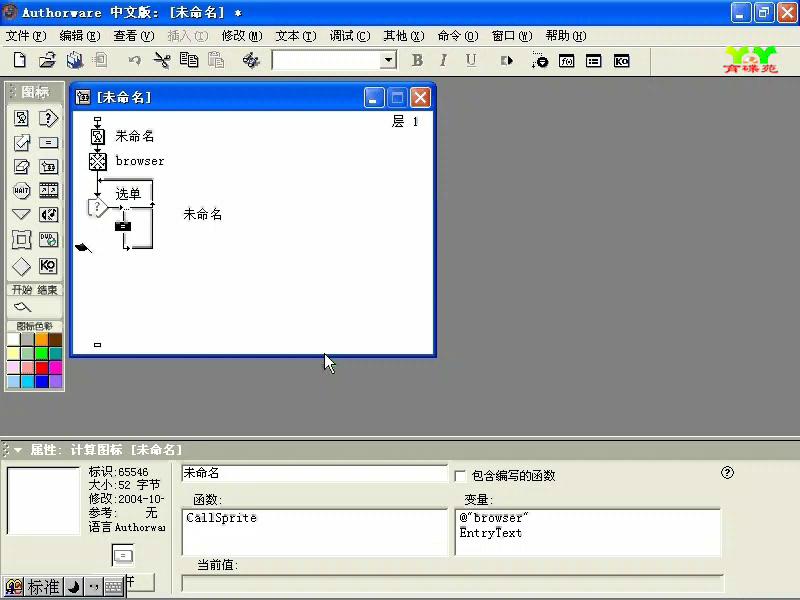Open the 查看 (View) menu
Viewport: 800px width, 600px height.
pyautogui.click(x=134, y=36)
